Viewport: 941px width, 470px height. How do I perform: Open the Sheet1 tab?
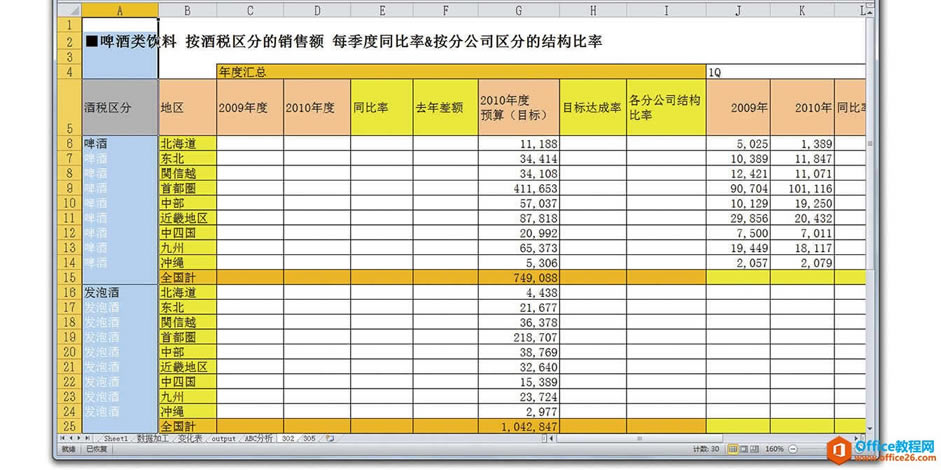point(116,439)
